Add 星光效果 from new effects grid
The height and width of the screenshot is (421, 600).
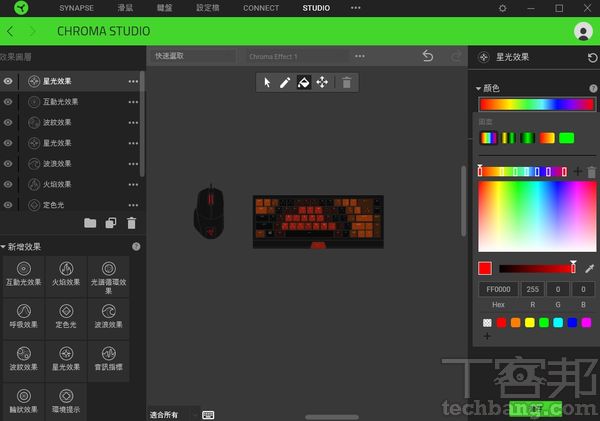66,359
